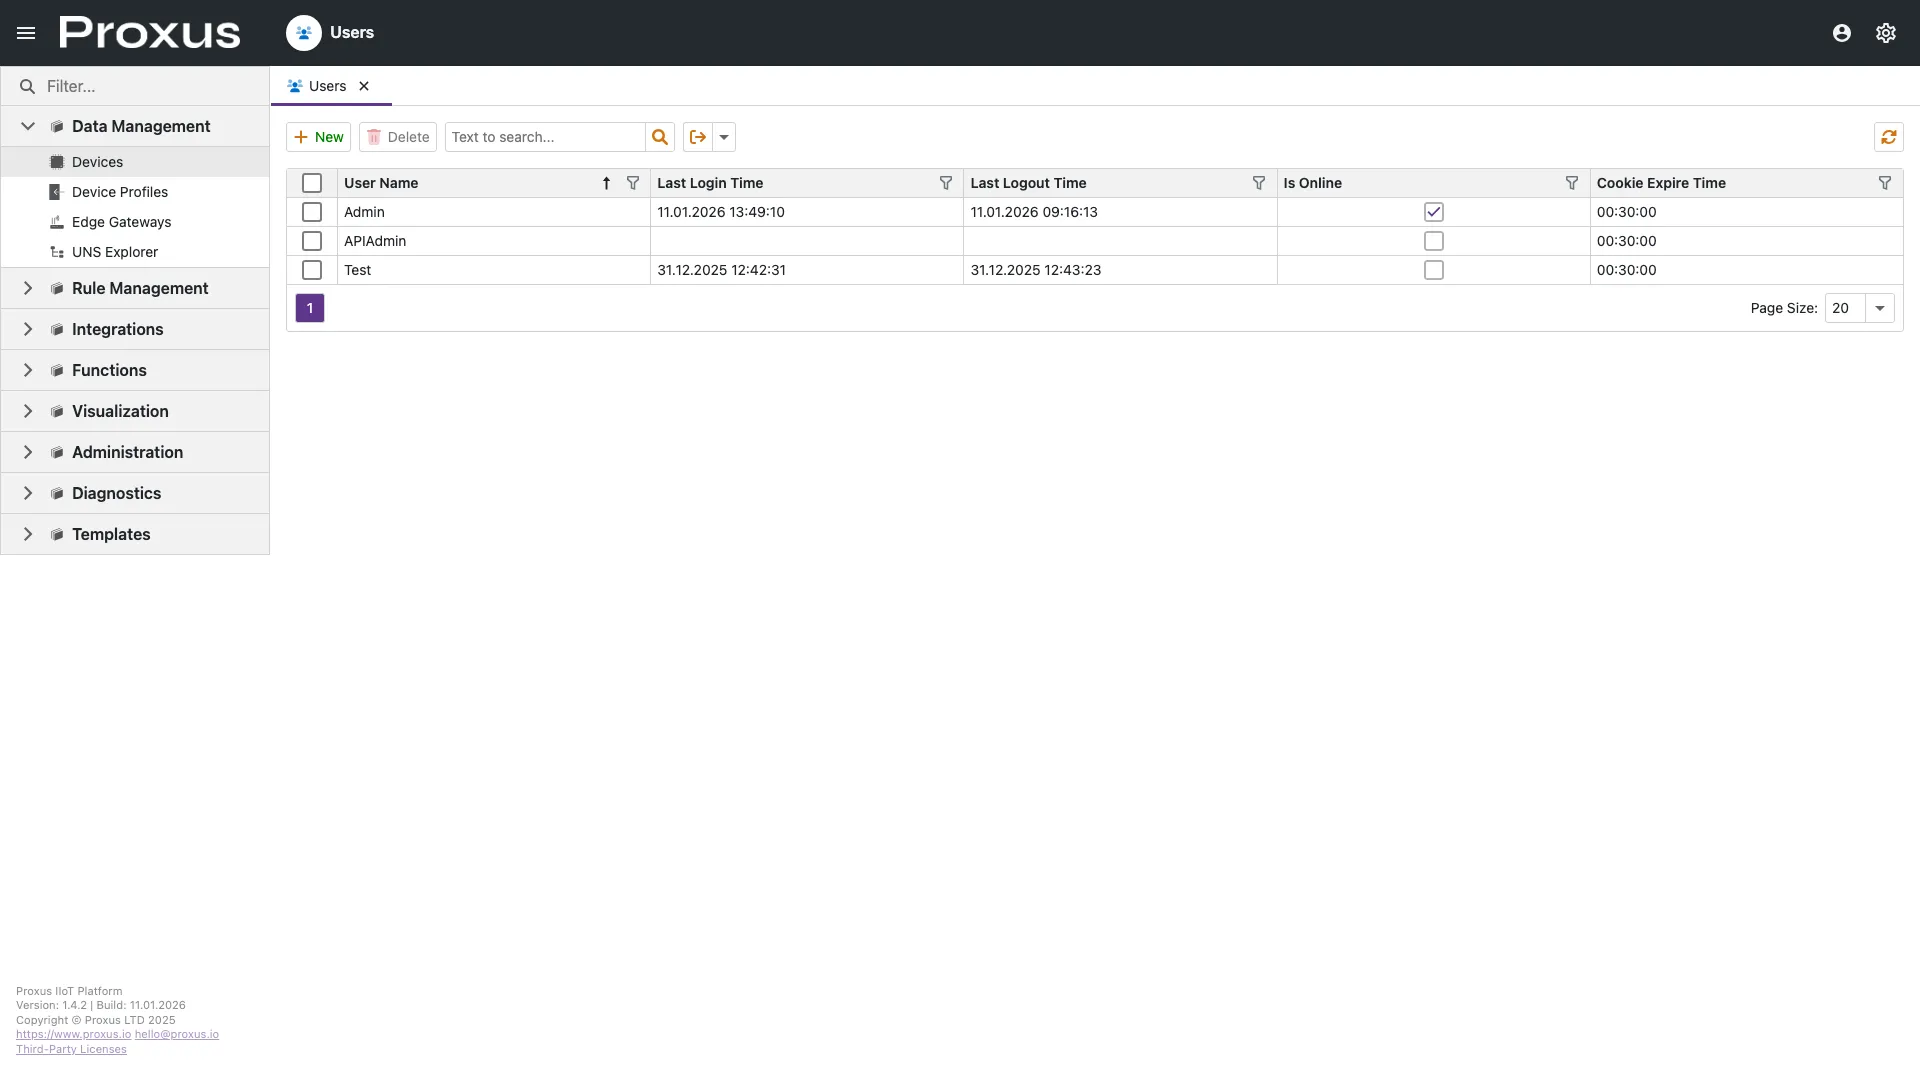Open the Page Size dropdown
The image size is (1920, 1080).
[1880, 308]
